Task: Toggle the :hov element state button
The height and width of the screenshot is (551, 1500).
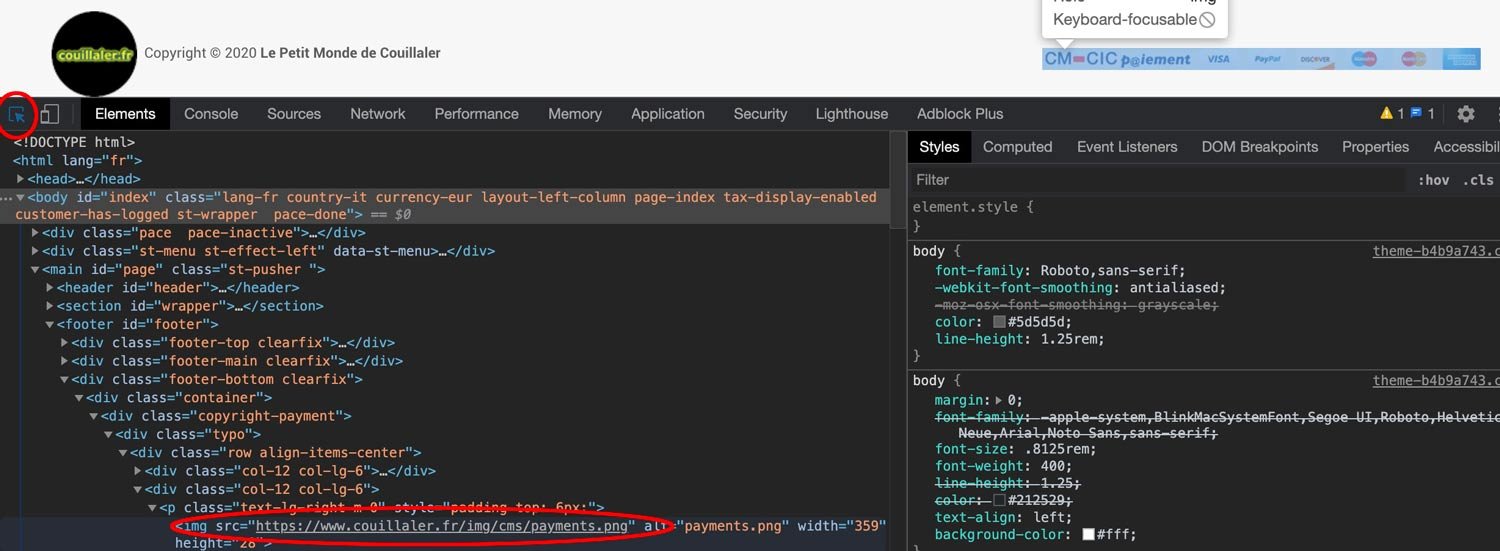Action: click(1433, 180)
